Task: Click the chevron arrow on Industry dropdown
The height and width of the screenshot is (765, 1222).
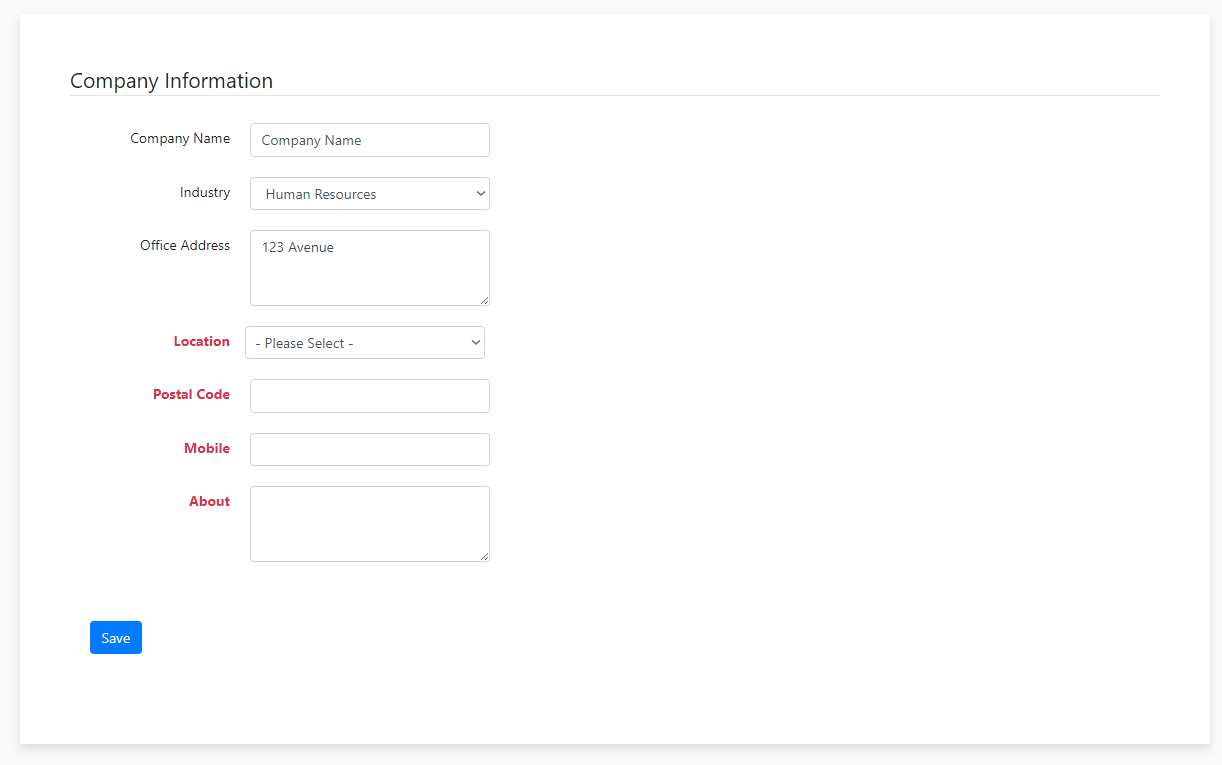Action: pyautogui.click(x=481, y=194)
